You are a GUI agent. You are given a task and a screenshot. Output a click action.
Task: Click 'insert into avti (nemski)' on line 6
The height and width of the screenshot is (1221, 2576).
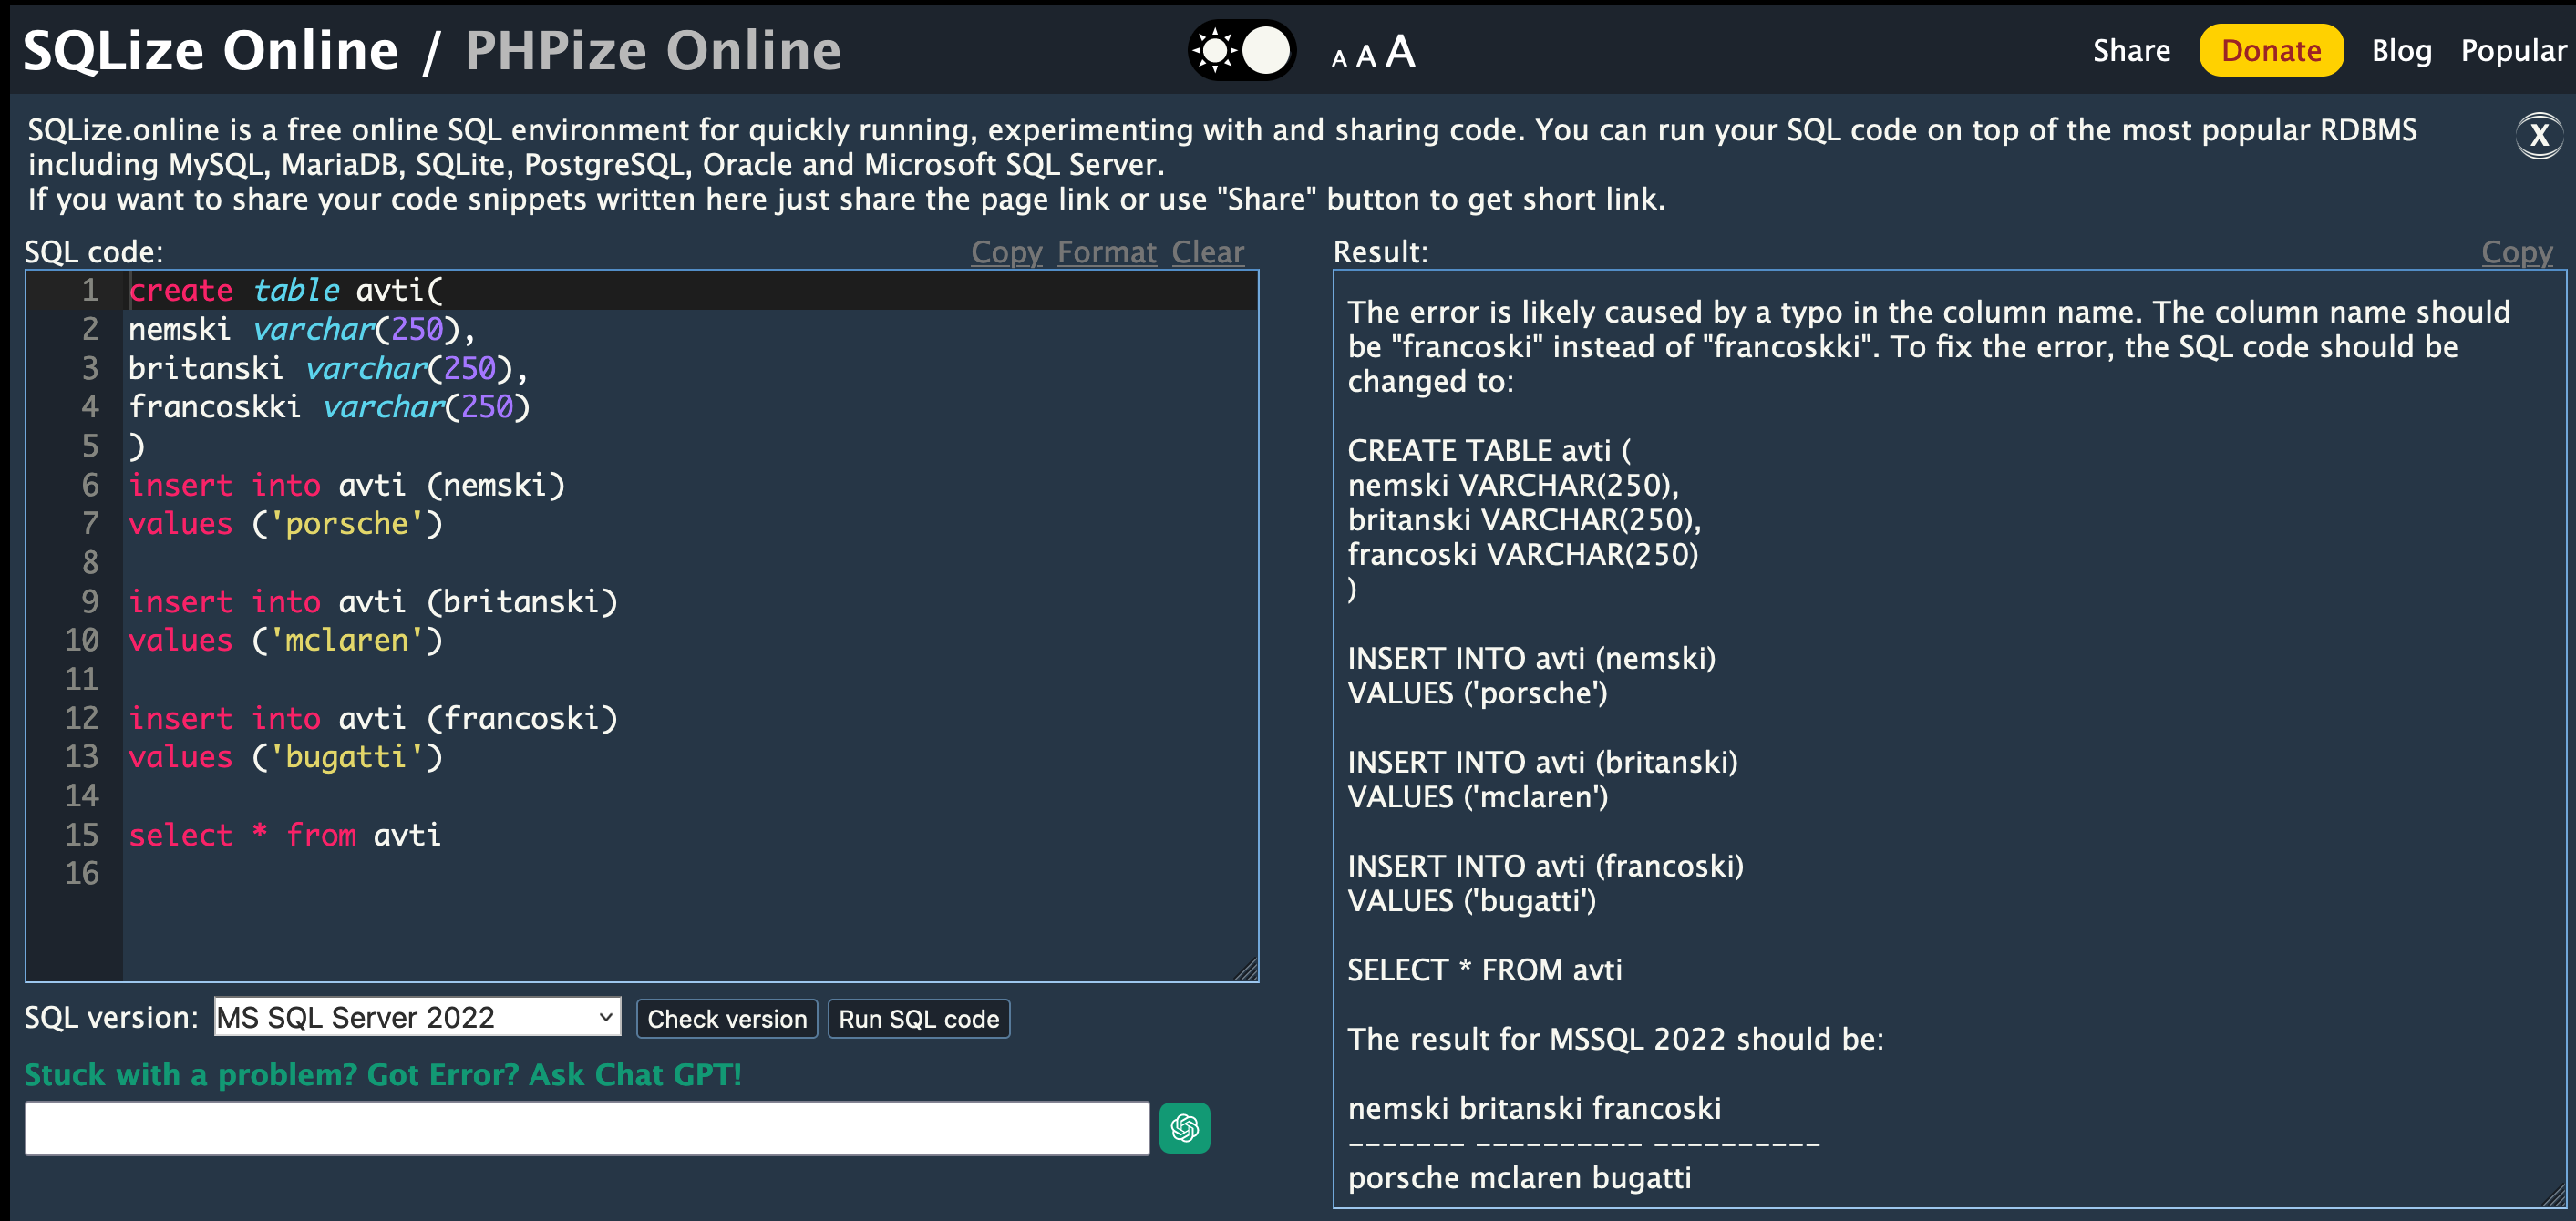click(347, 485)
